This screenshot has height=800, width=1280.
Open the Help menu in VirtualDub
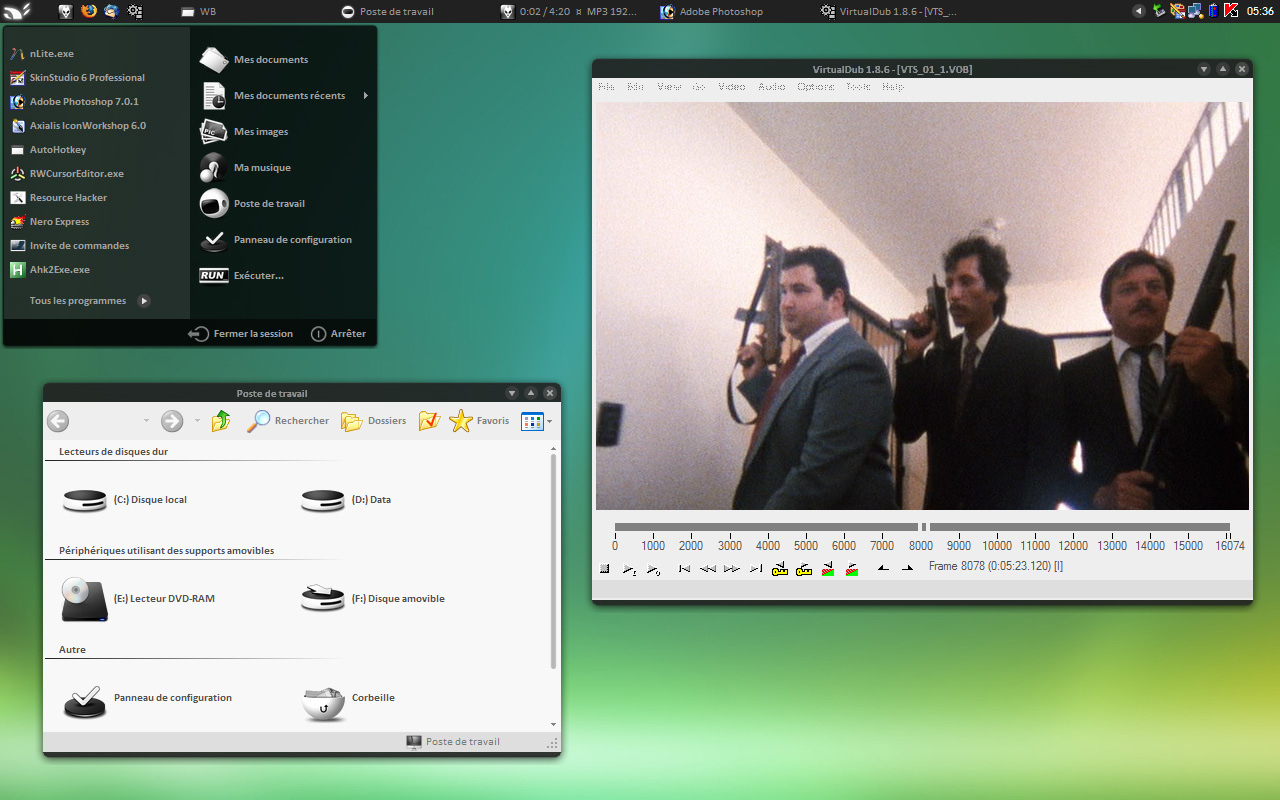coord(893,87)
